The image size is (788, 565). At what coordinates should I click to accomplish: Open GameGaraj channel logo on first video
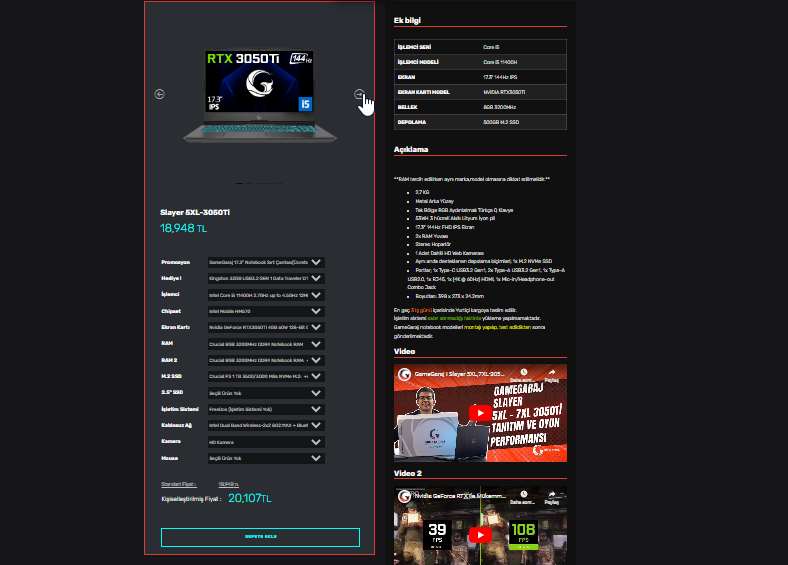(405, 374)
